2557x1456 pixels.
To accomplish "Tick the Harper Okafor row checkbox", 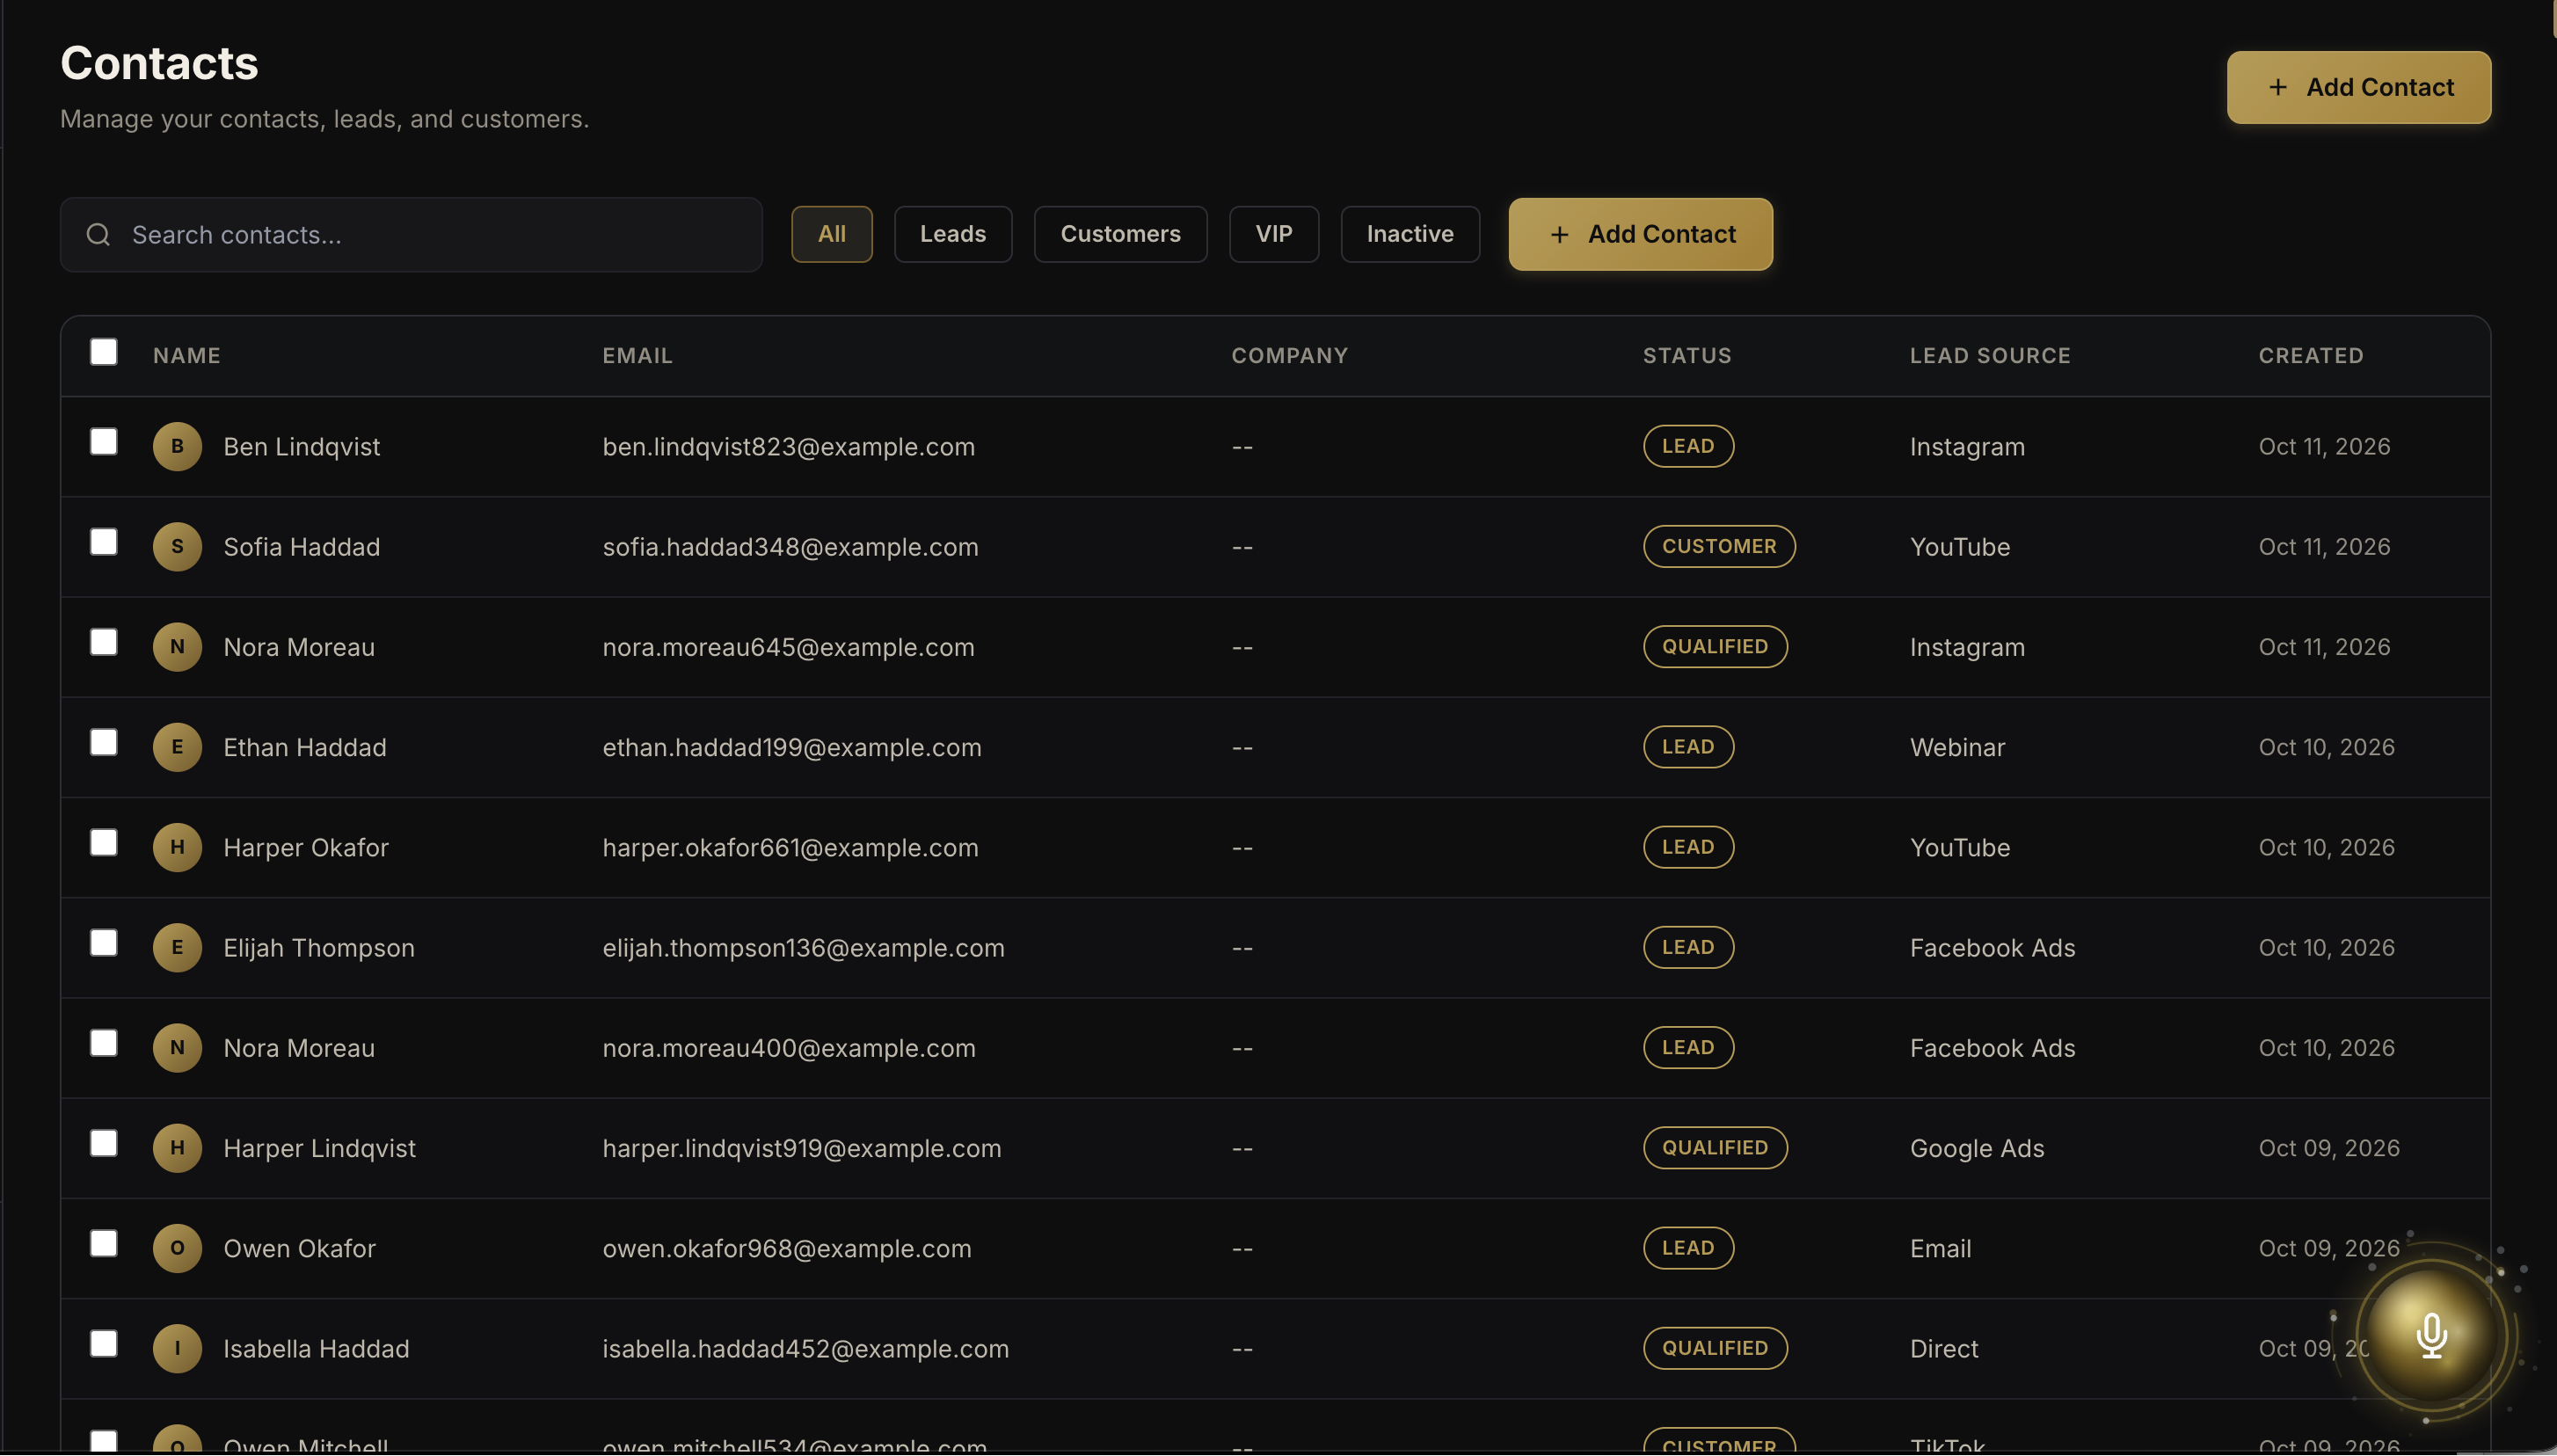I will pos(104,843).
